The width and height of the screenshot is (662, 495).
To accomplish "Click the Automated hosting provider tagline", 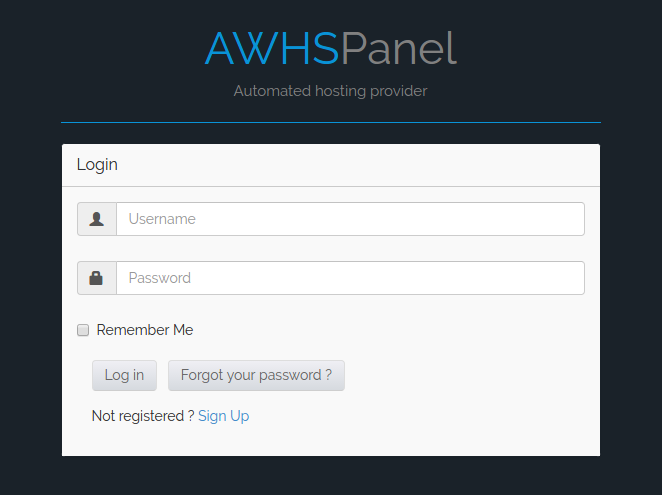I will [x=330, y=91].
